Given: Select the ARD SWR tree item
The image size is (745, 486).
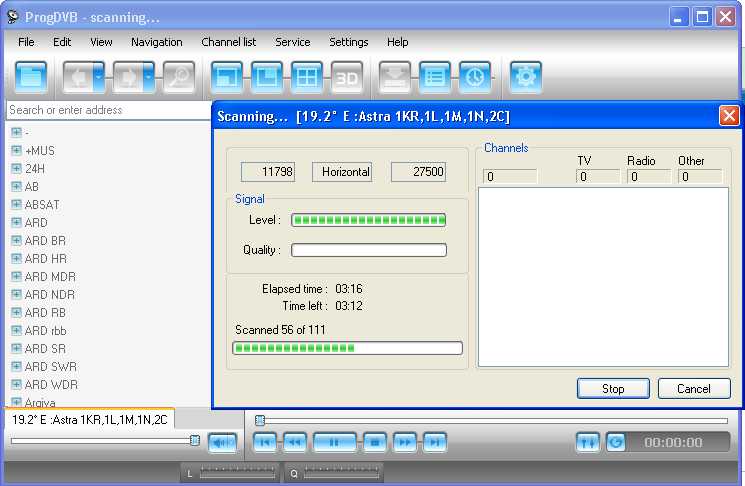Looking at the screenshot, I should [50, 367].
